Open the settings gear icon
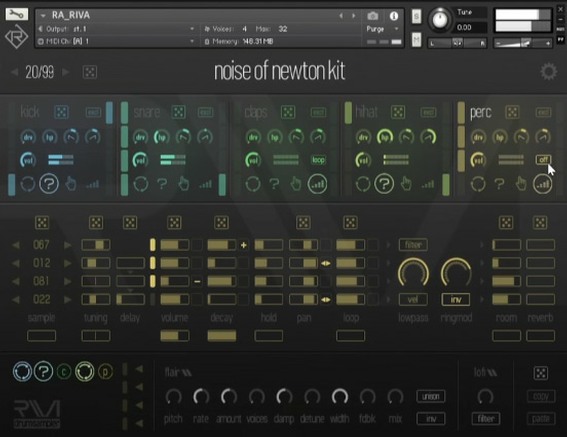The image size is (567, 437). [x=548, y=71]
